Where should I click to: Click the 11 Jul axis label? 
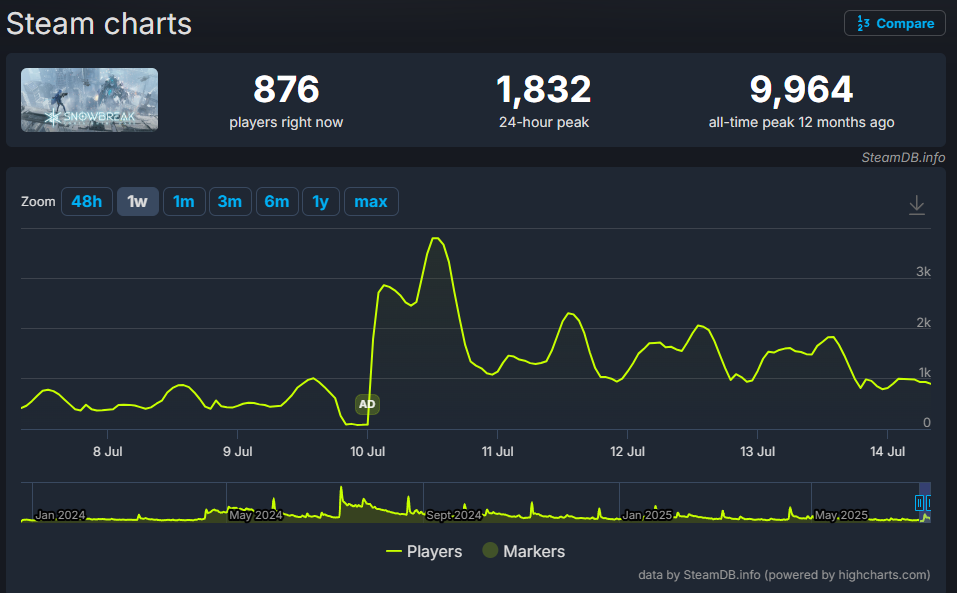click(x=497, y=451)
